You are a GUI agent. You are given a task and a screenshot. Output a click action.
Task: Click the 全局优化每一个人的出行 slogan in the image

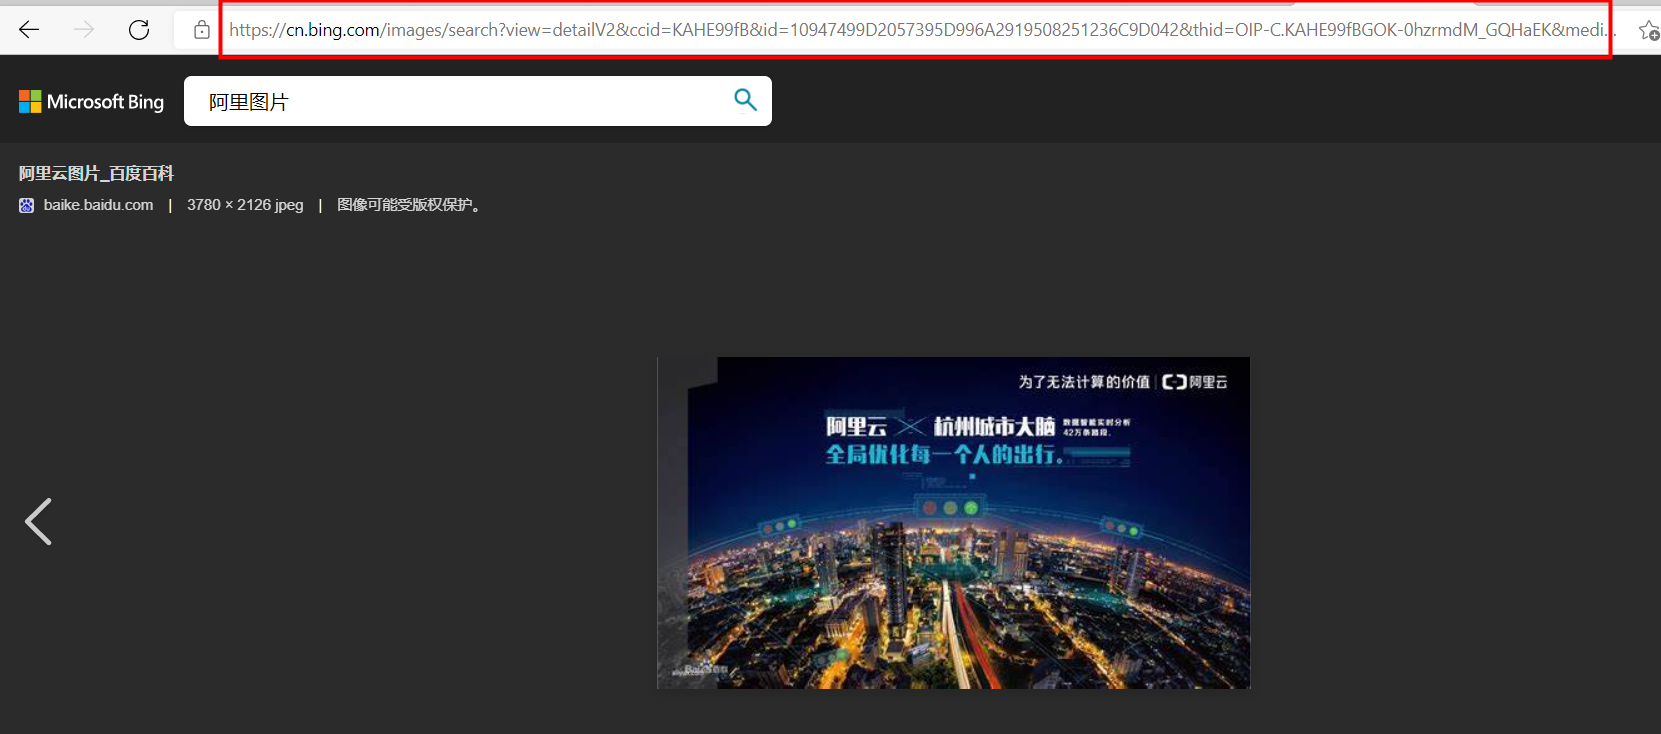click(943, 455)
